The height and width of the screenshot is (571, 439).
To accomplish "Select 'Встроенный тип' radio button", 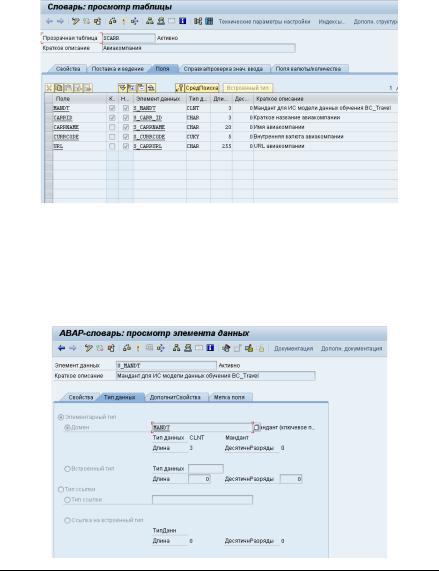I will [x=67, y=469].
